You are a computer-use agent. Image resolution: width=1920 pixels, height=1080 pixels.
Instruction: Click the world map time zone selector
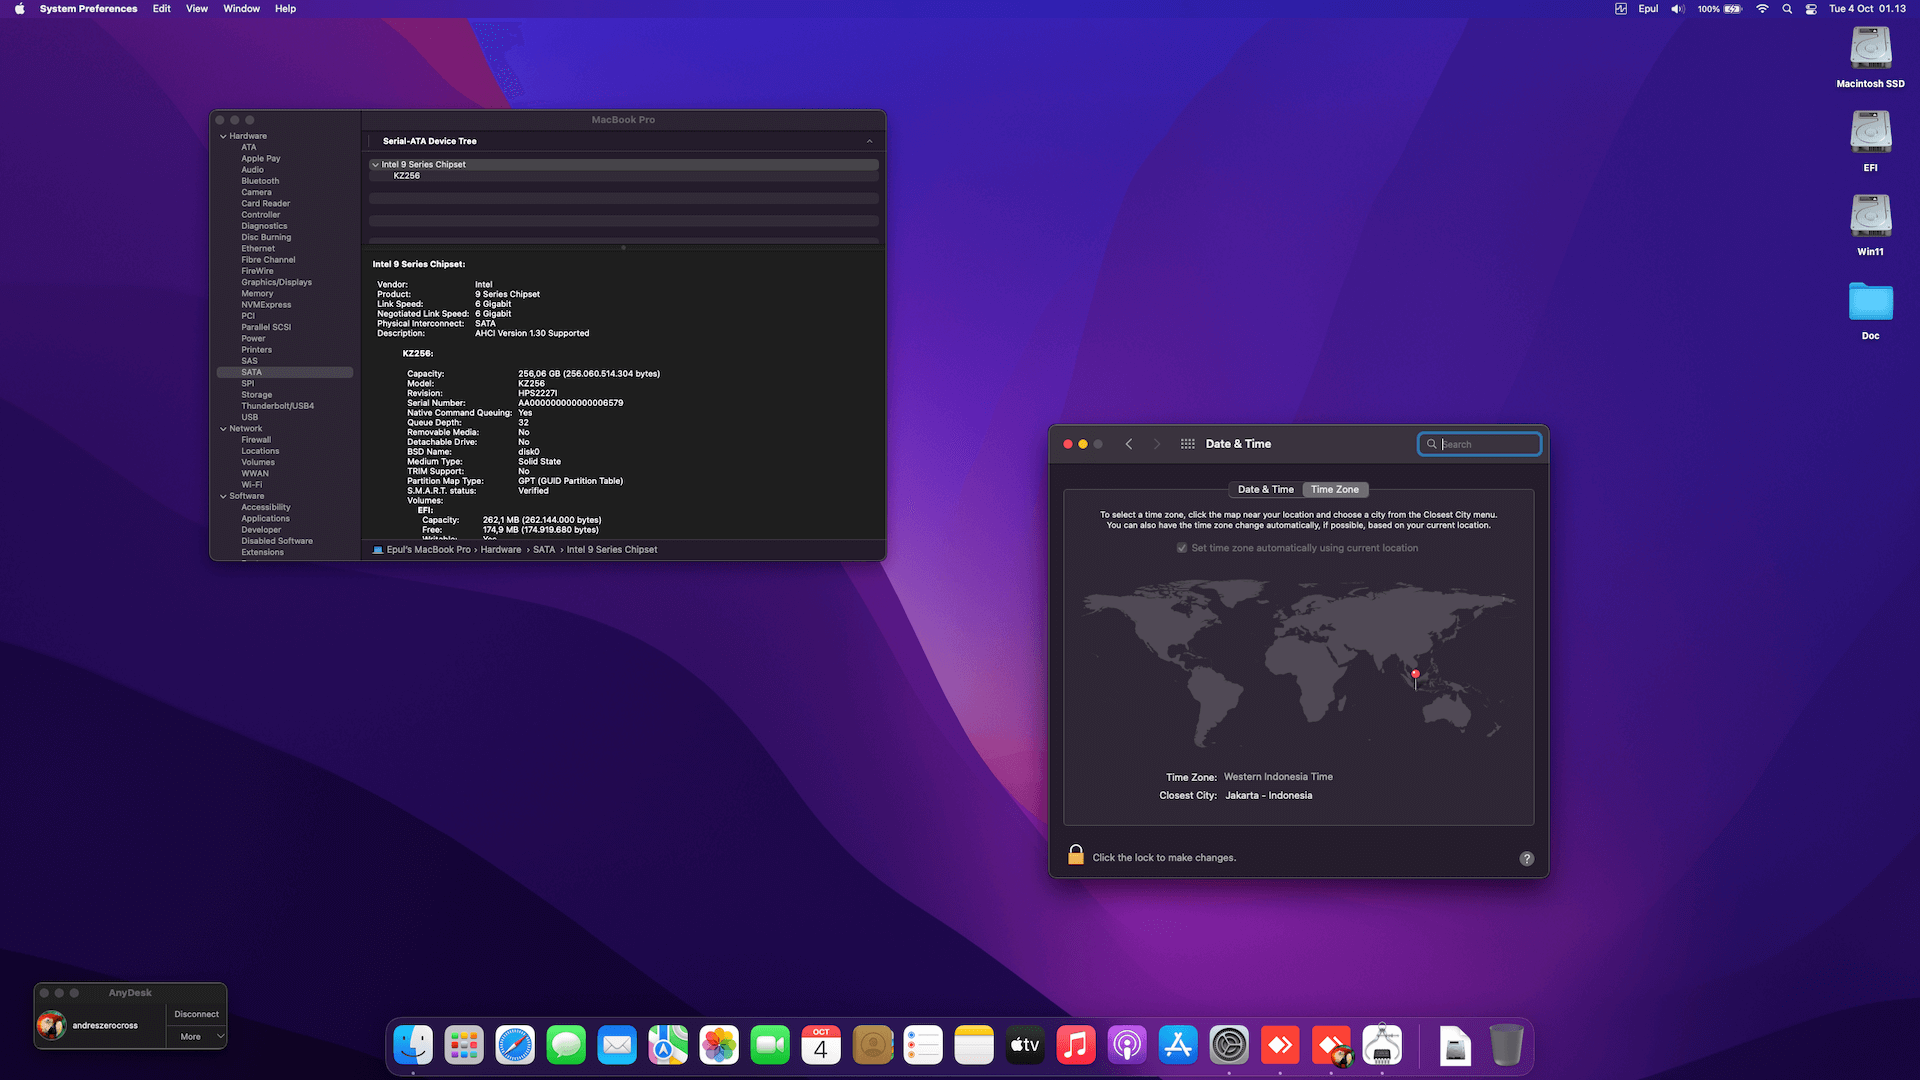coord(1298,662)
